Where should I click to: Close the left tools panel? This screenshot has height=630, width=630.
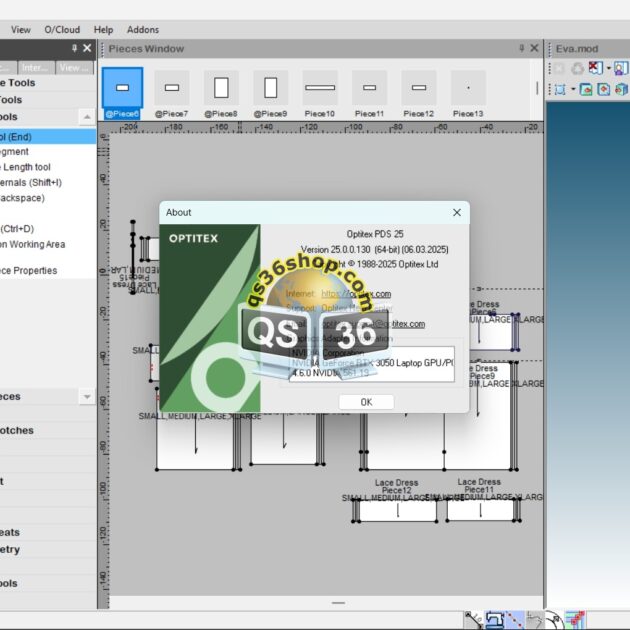pyautogui.click(x=87, y=48)
